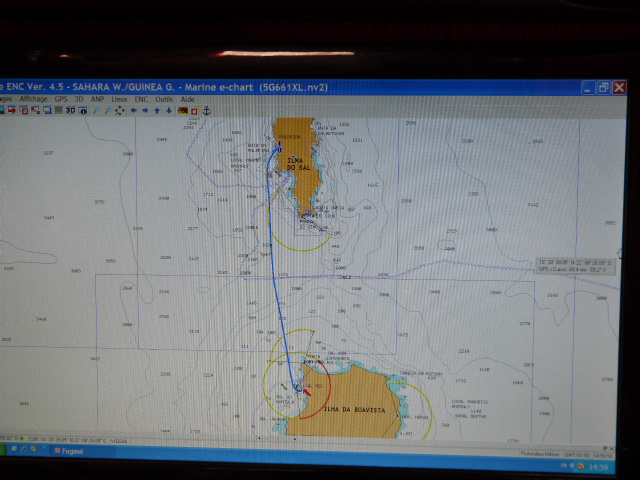Image resolution: width=640 pixels, height=480 pixels.
Task: Open the GPS menu
Action: coord(61,99)
